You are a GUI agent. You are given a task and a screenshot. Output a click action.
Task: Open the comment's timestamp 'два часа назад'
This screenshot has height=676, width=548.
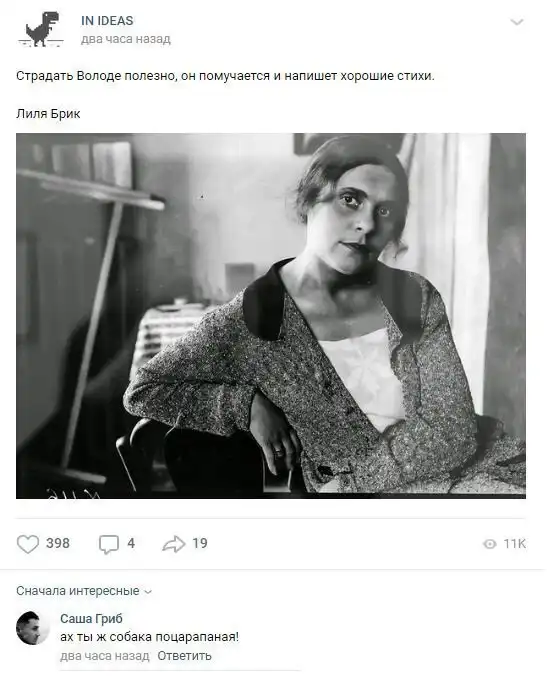tap(105, 656)
